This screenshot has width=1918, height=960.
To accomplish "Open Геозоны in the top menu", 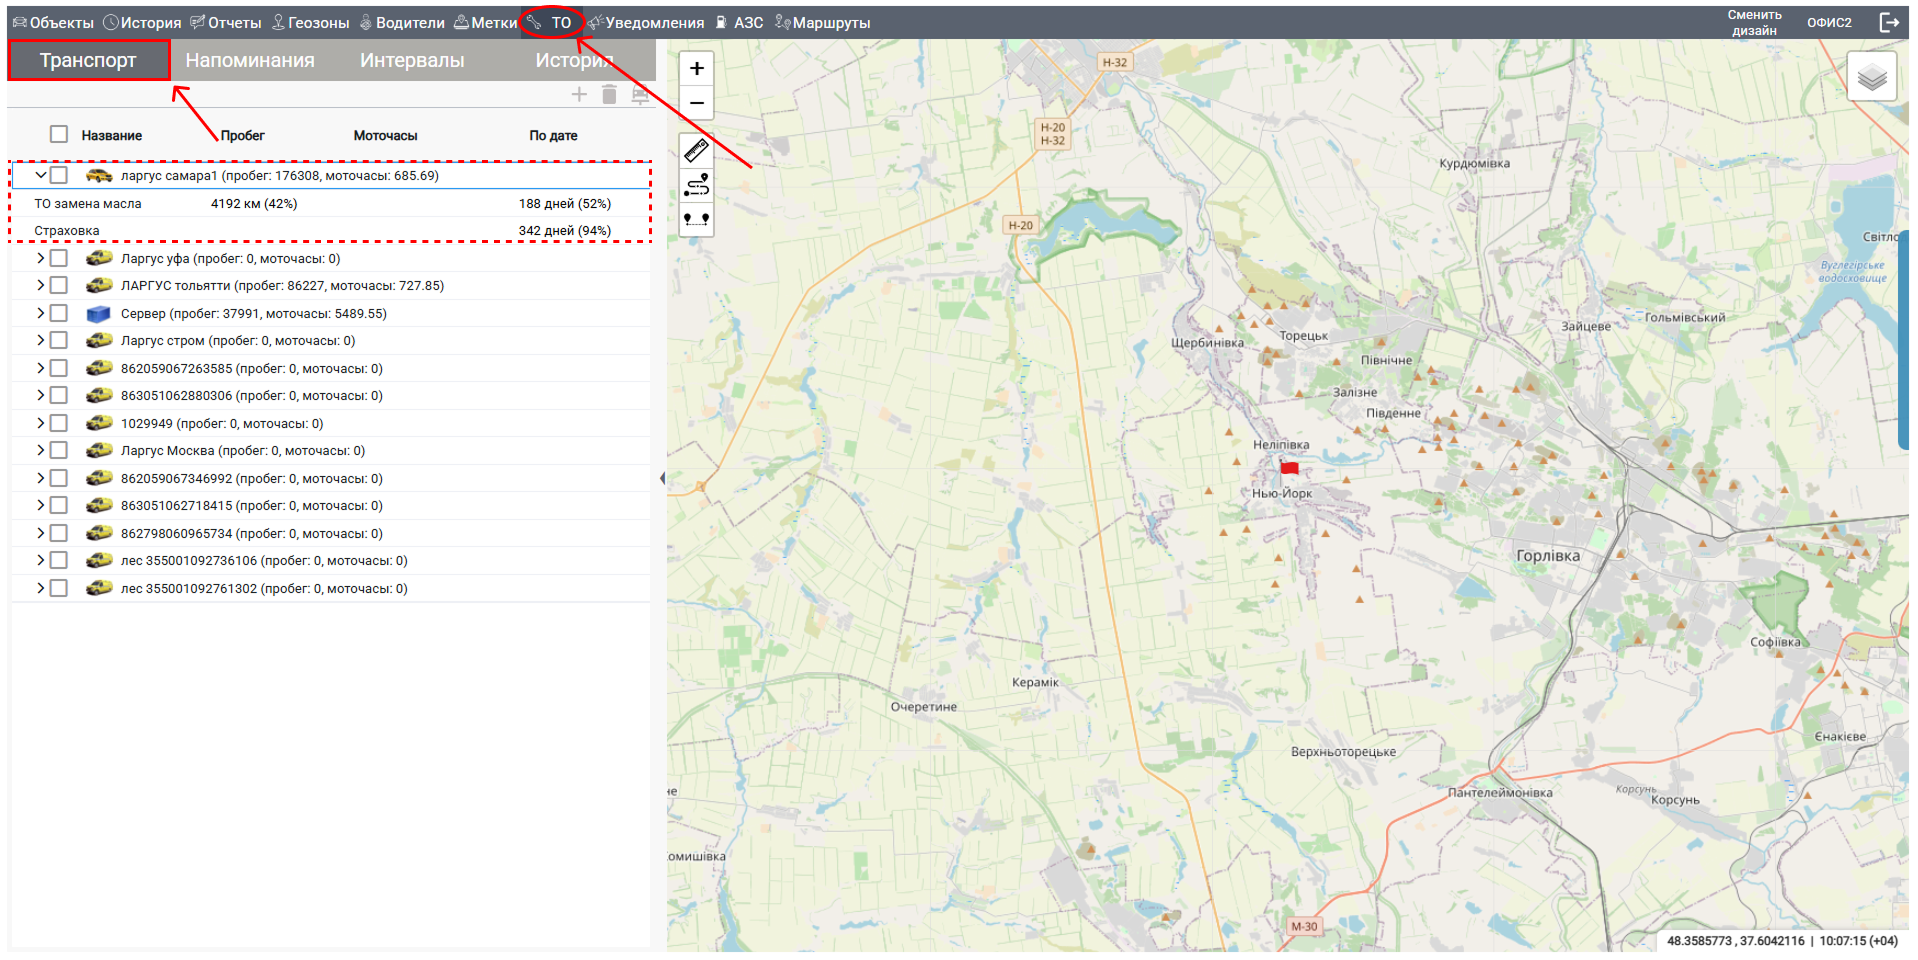I will tap(311, 23).
